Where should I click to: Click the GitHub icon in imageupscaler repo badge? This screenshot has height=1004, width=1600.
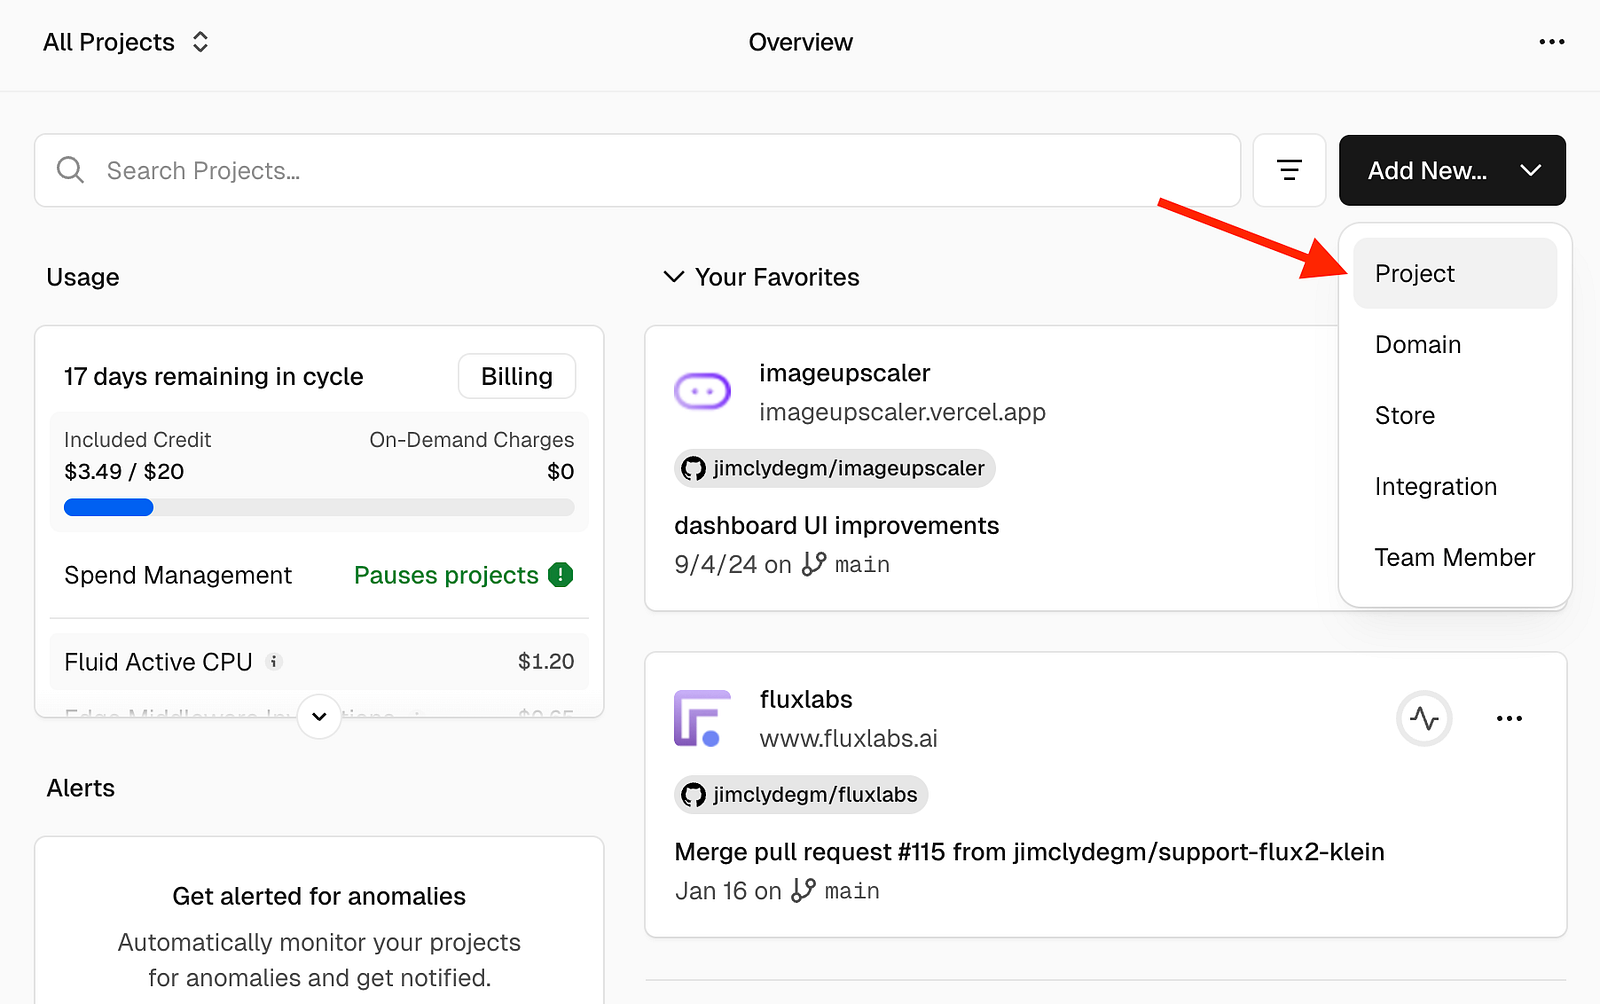pos(693,468)
